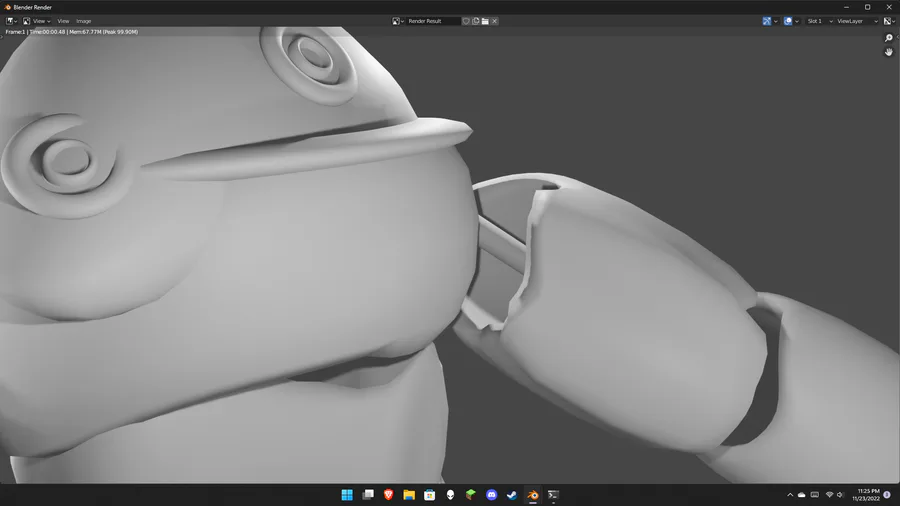The height and width of the screenshot is (506, 900).
Task: Click the Render Result name field
Action: coord(433,21)
